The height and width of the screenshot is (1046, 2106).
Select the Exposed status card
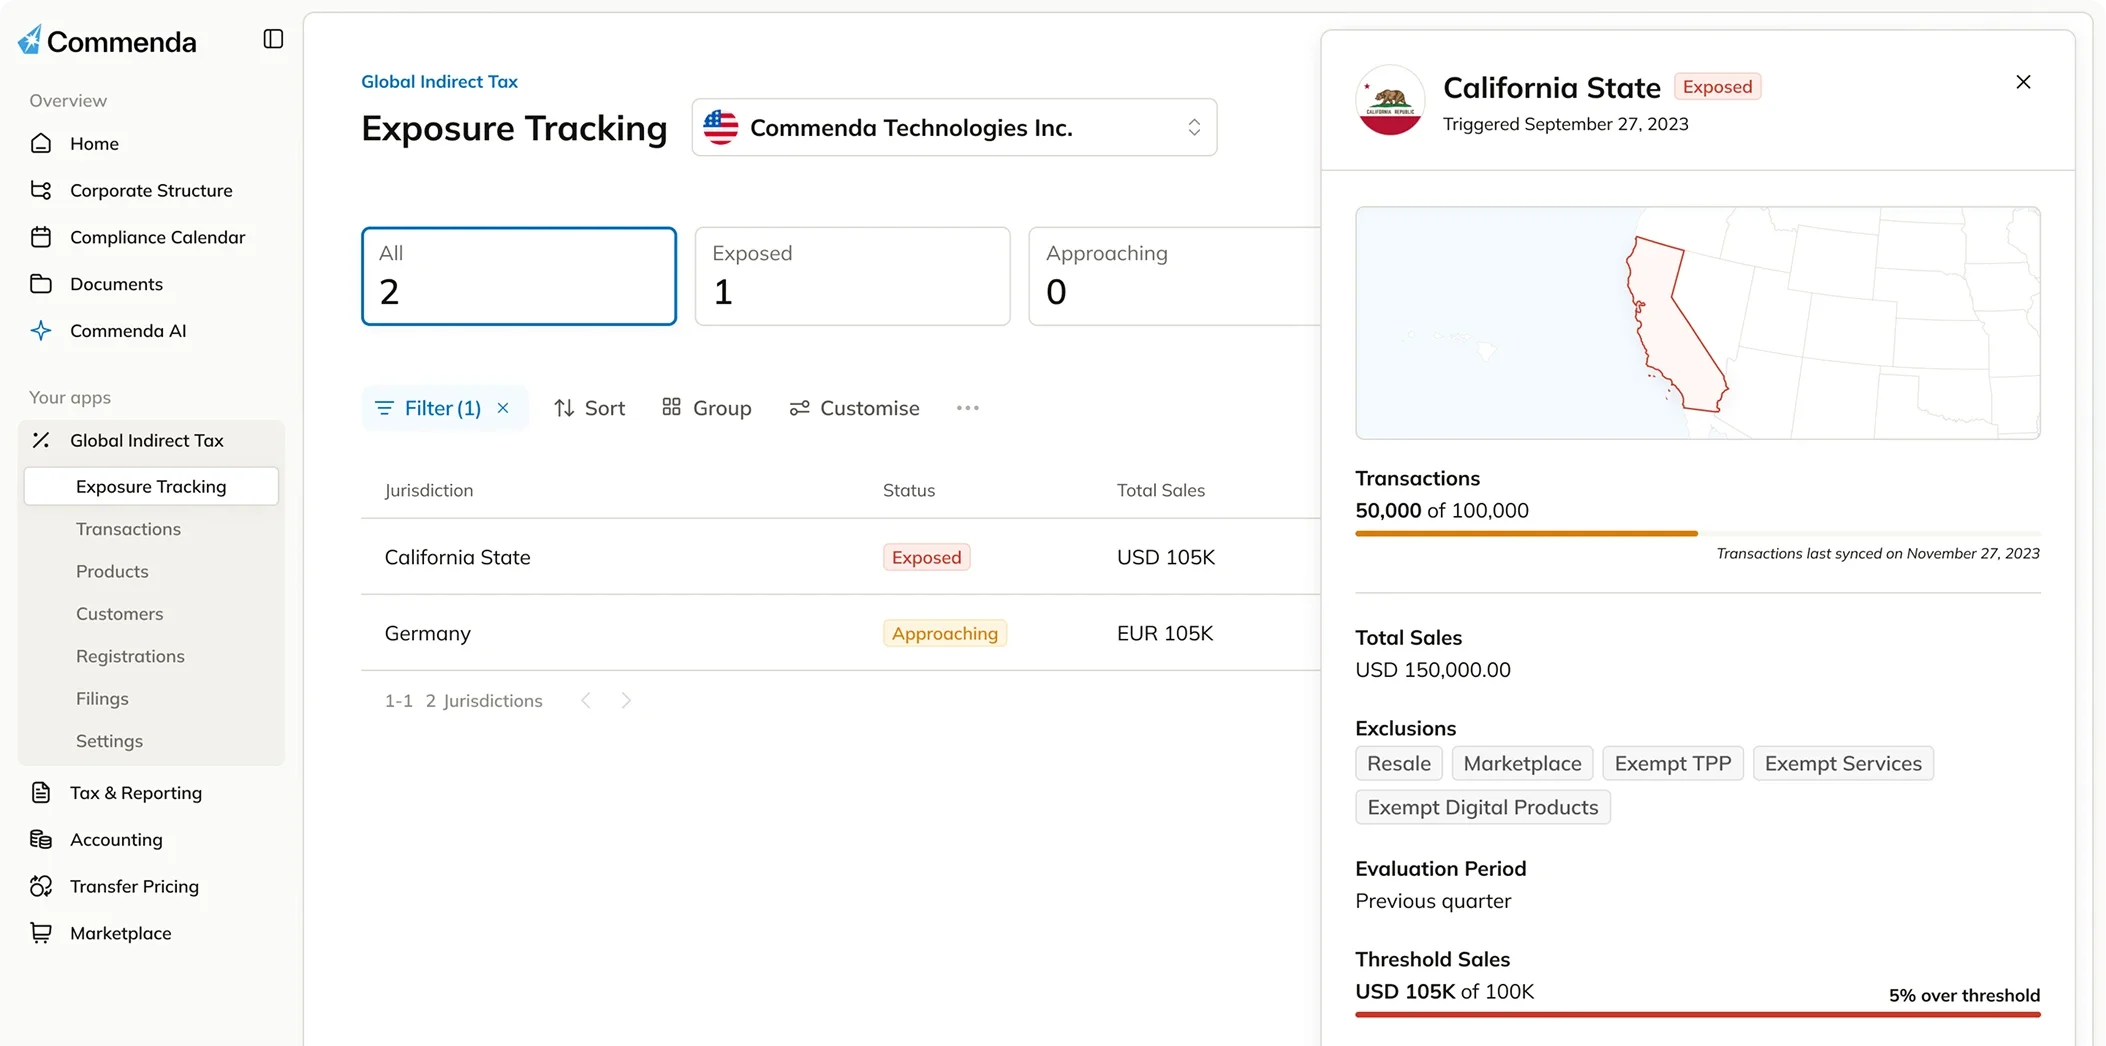[852, 276]
